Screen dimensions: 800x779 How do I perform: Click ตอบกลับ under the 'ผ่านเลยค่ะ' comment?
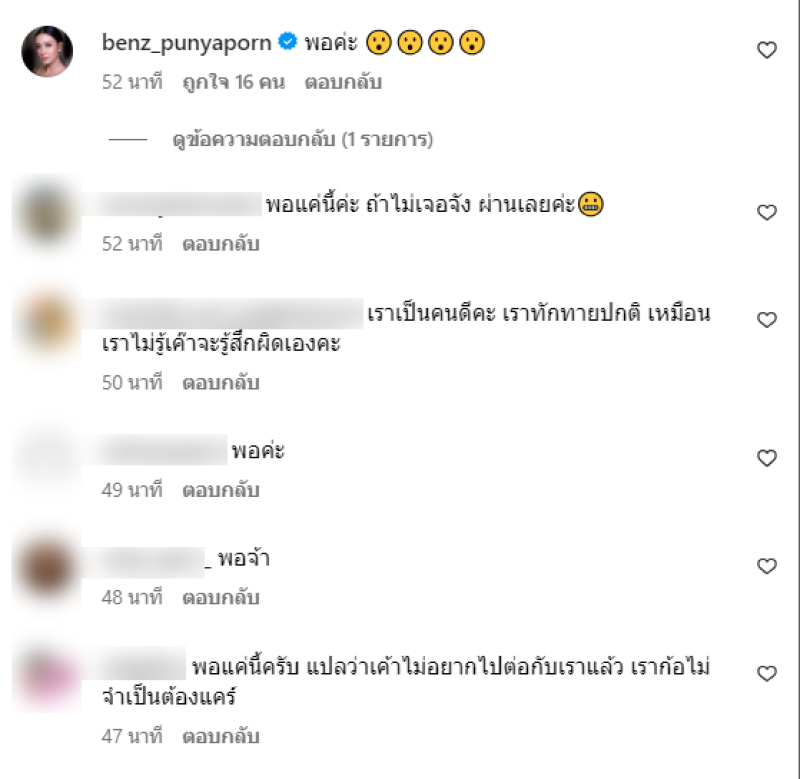tap(221, 244)
